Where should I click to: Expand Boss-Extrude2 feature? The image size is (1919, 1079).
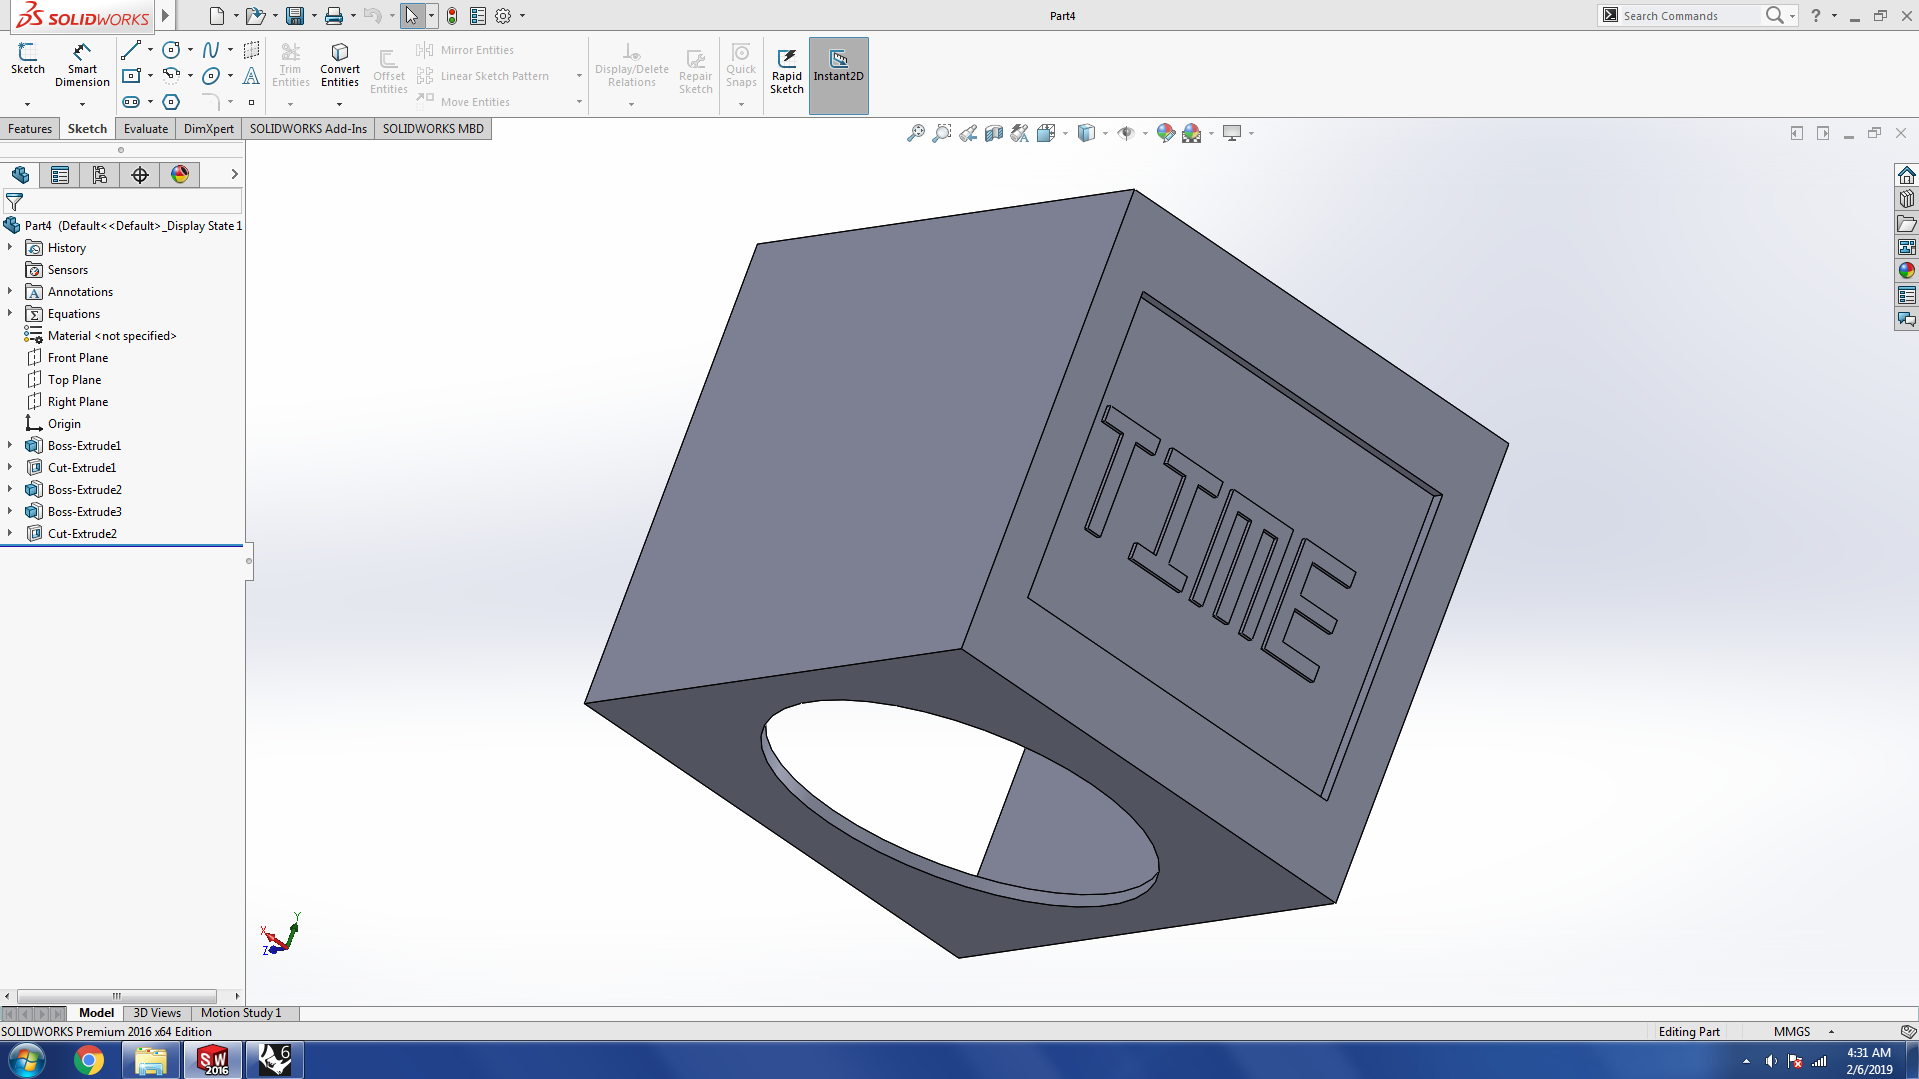[x=10, y=489]
